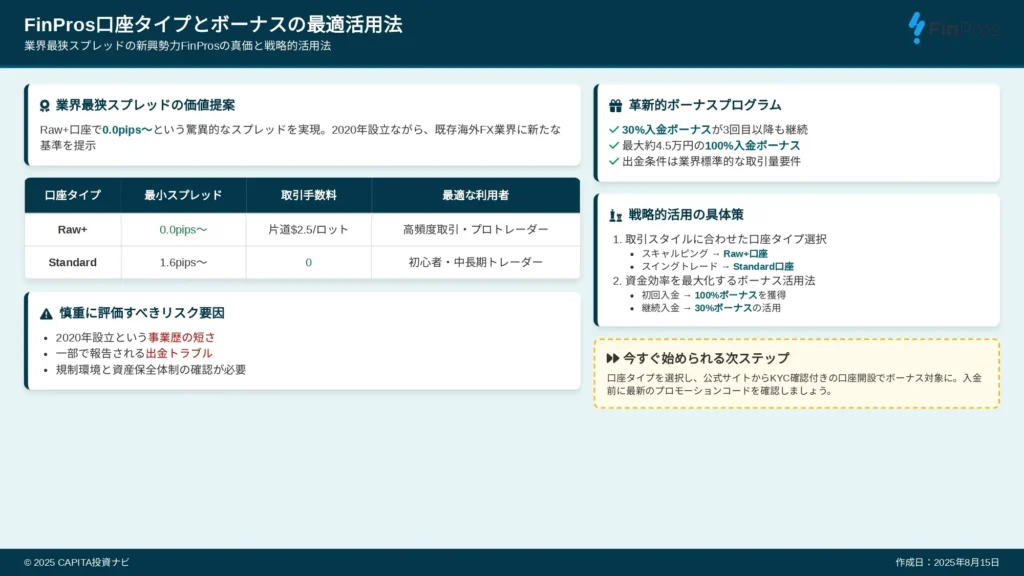This screenshot has height=576, width=1024.
Task: Click the 規制環境と資産保全体制の確認が必要 bullet
Action: 151,369
